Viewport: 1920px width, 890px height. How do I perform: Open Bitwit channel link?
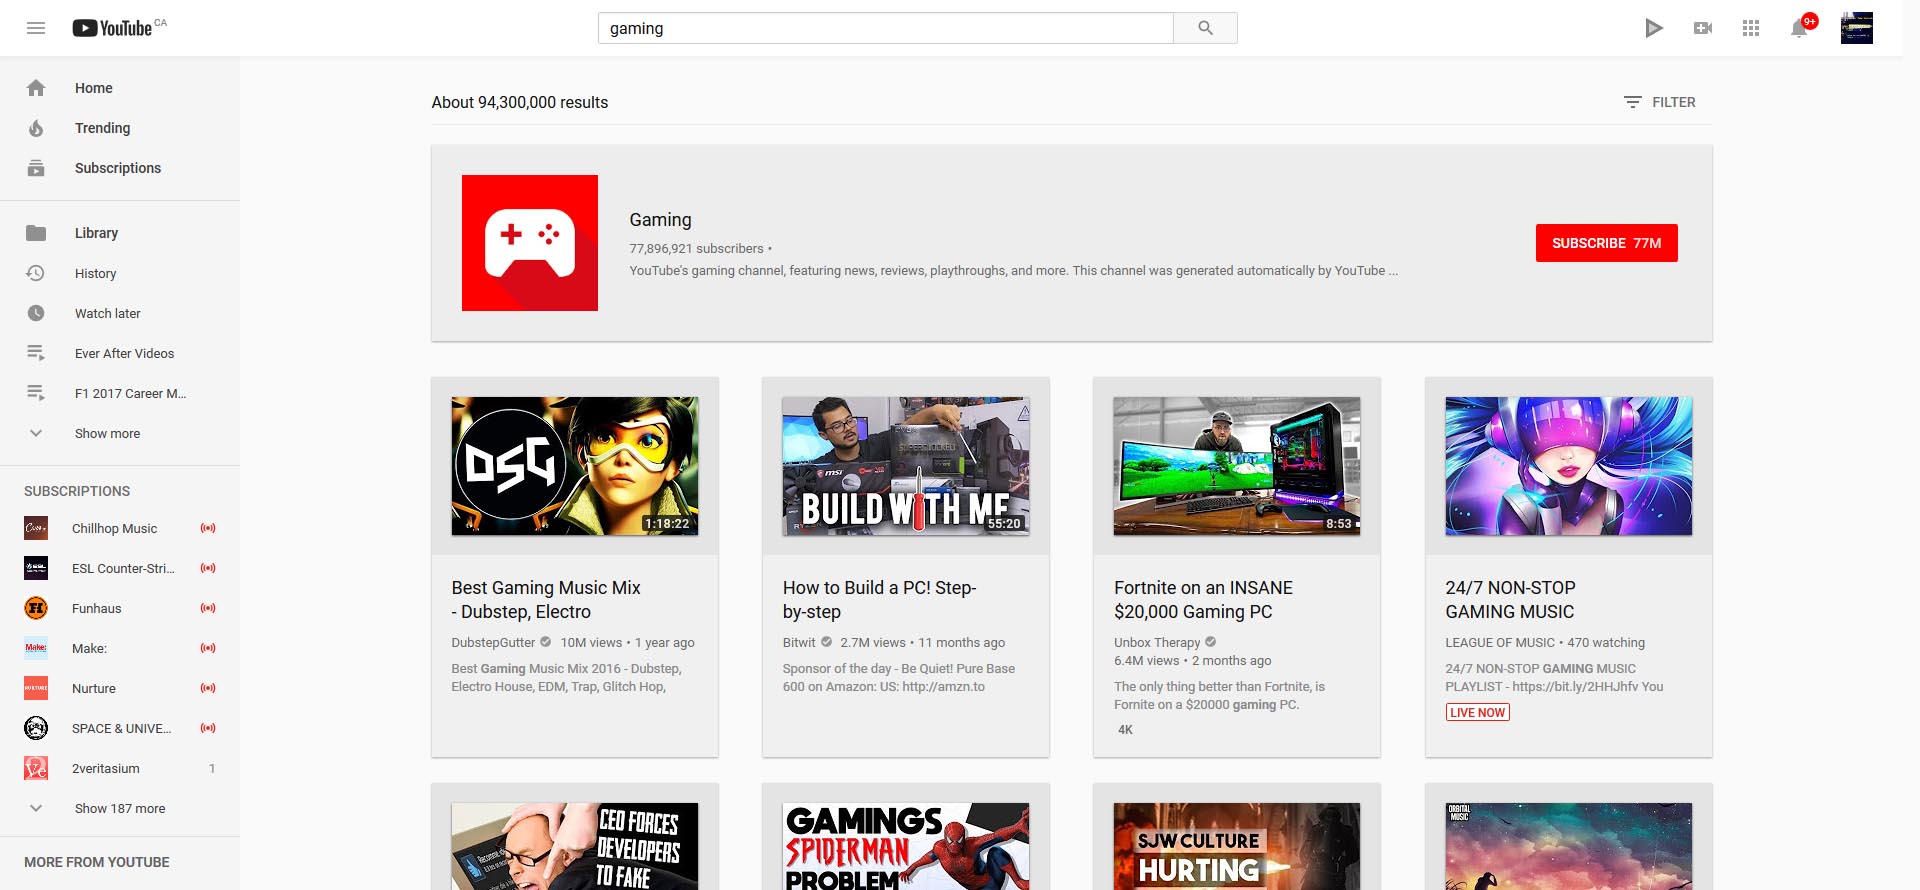(799, 643)
